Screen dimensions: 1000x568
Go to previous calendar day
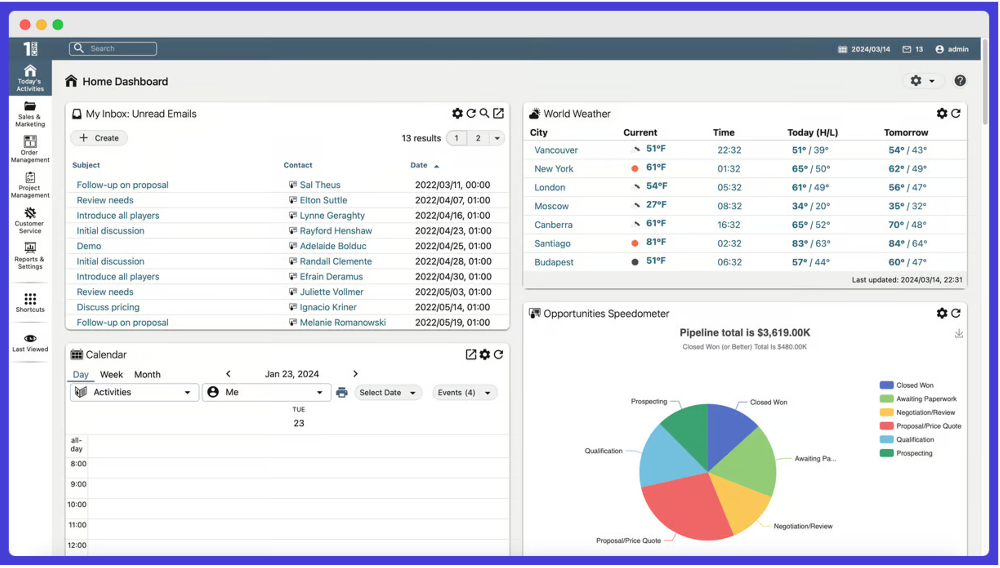coord(228,374)
